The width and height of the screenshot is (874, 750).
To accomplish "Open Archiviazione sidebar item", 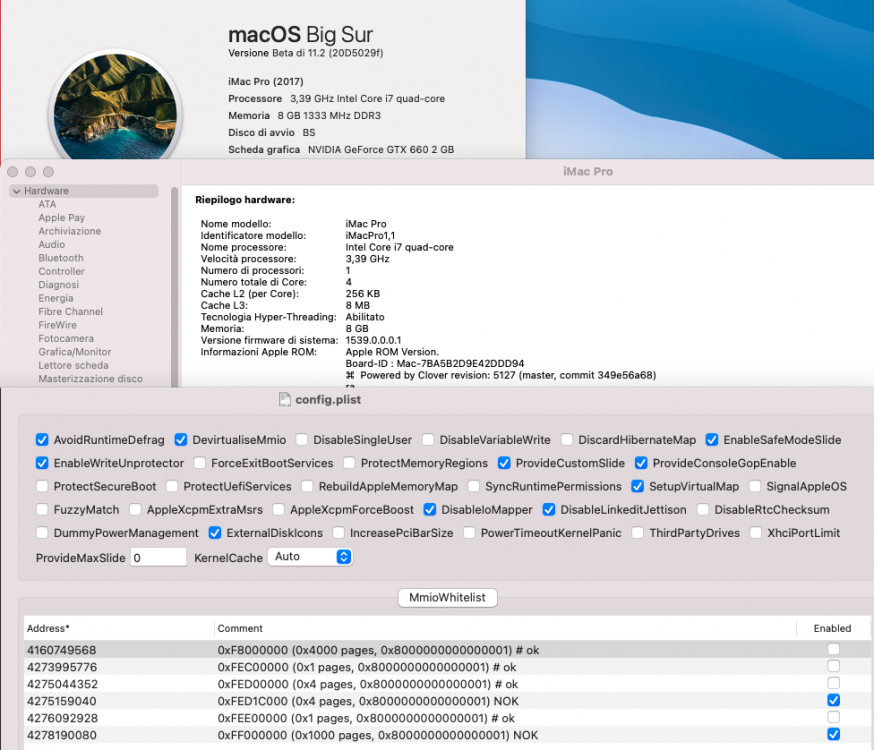I will 70,231.
